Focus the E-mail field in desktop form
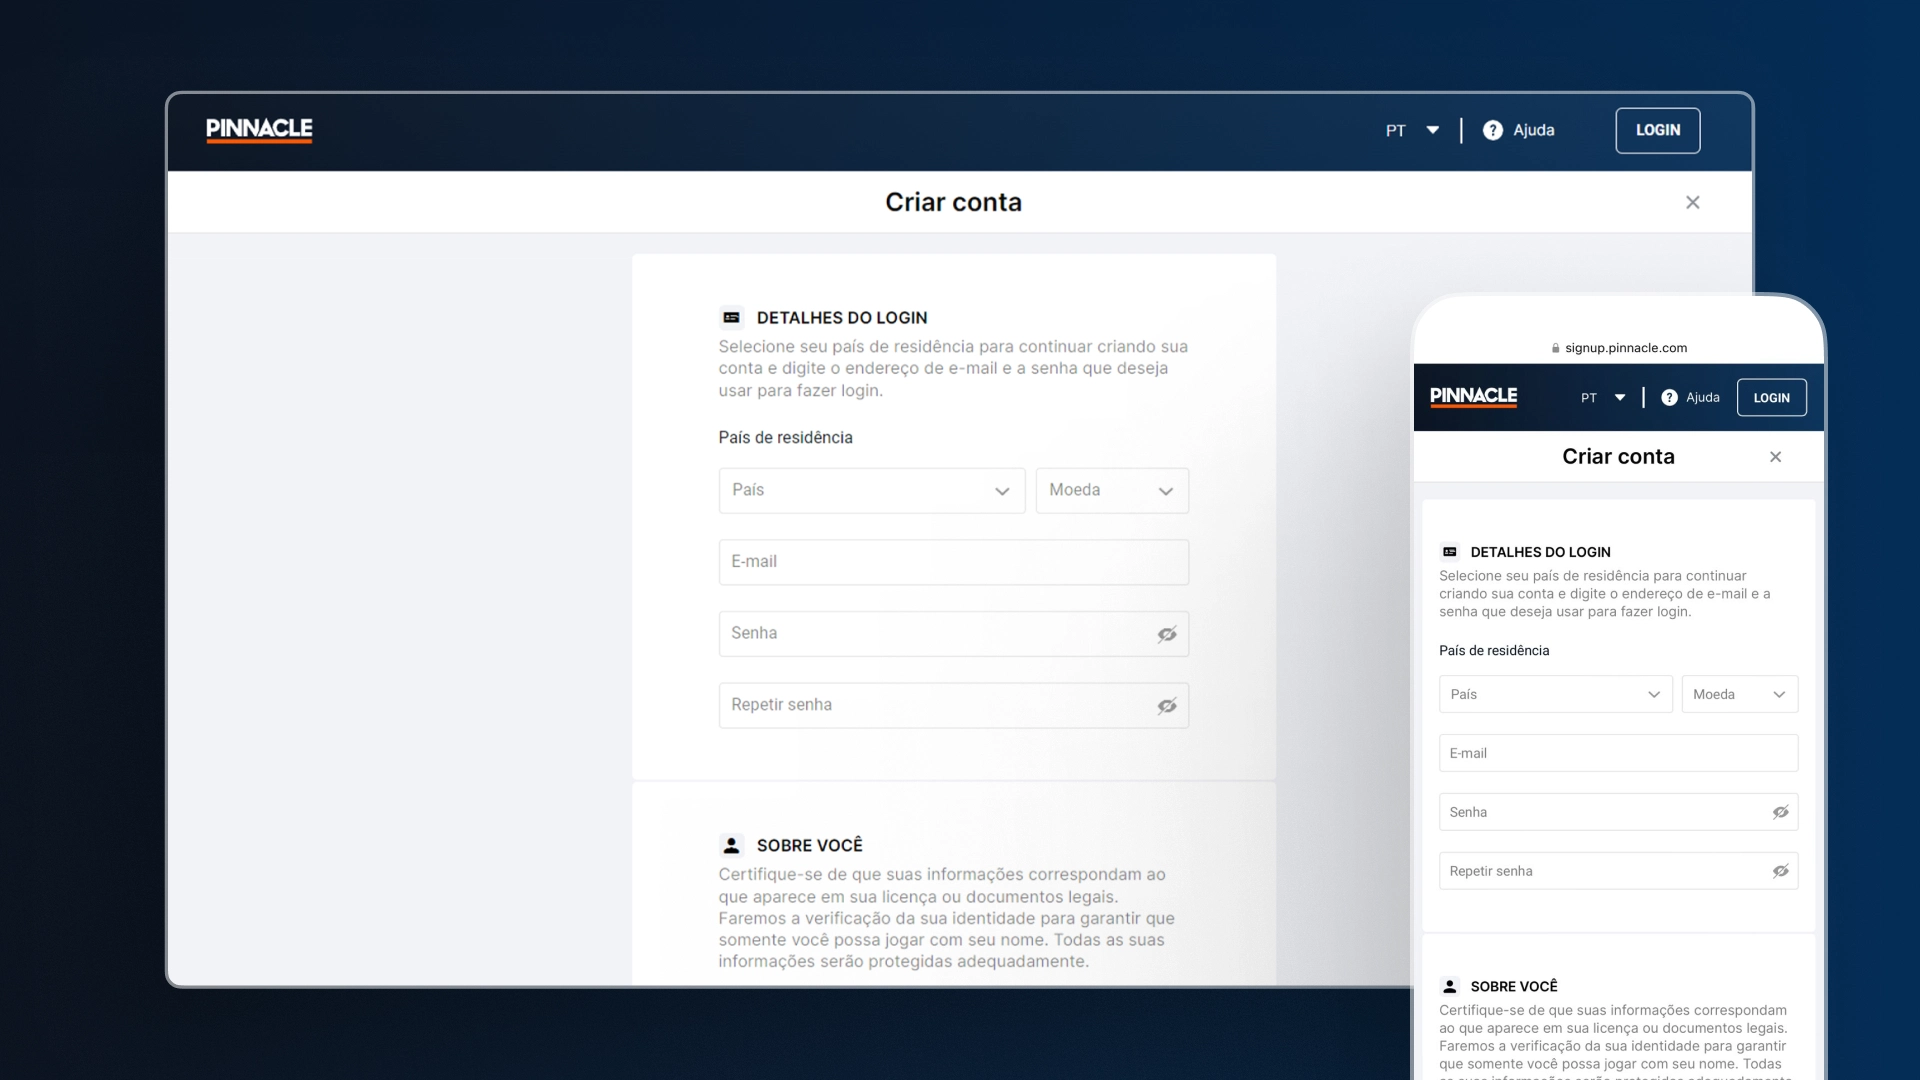This screenshot has width=1920, height=1080. [x=953, y=562]
